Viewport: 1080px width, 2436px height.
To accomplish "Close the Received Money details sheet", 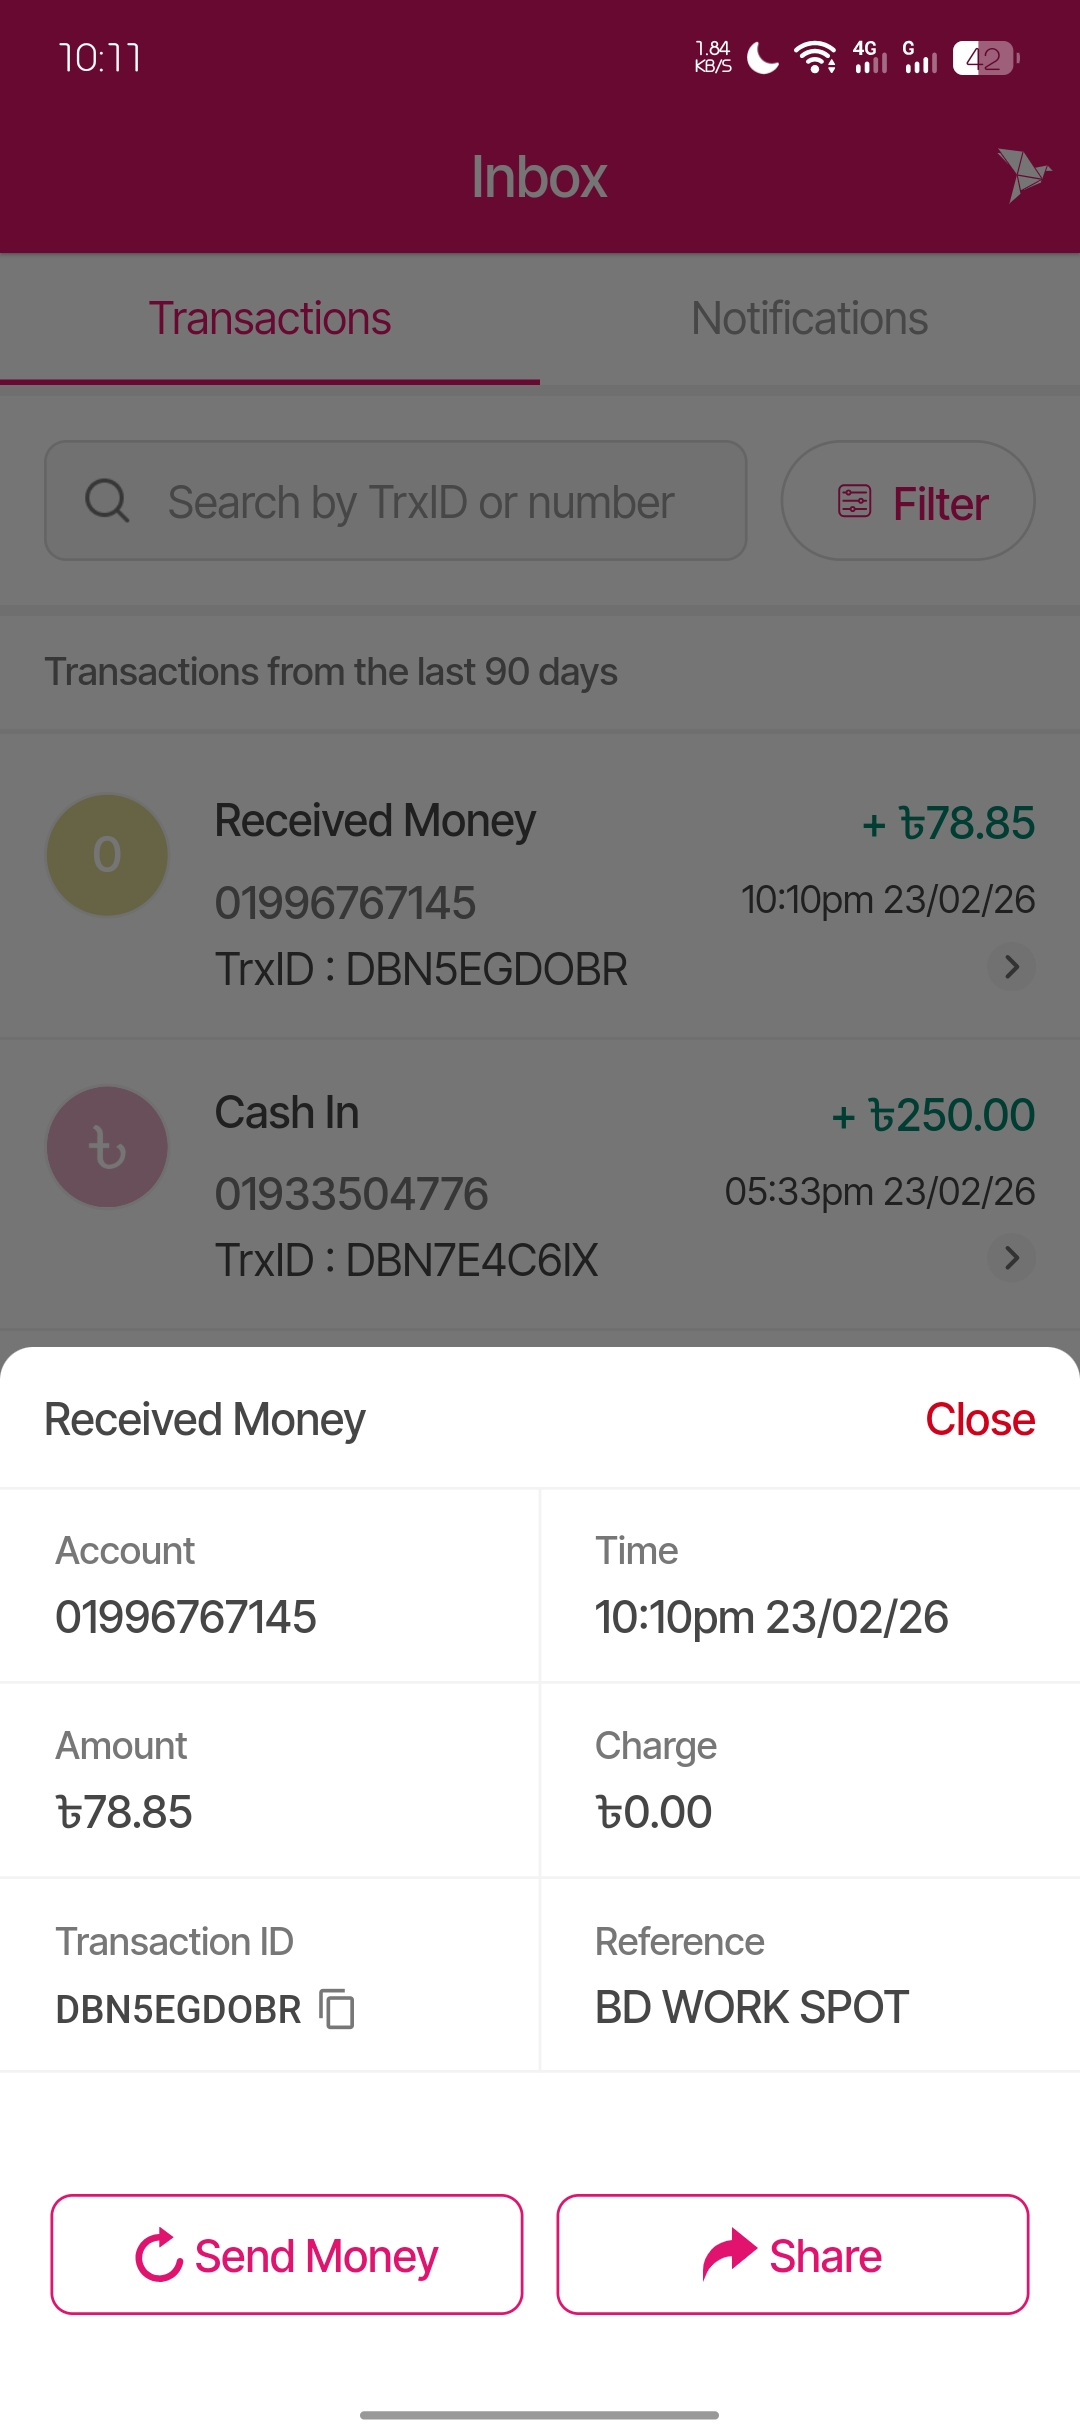I will (979, 1419).
